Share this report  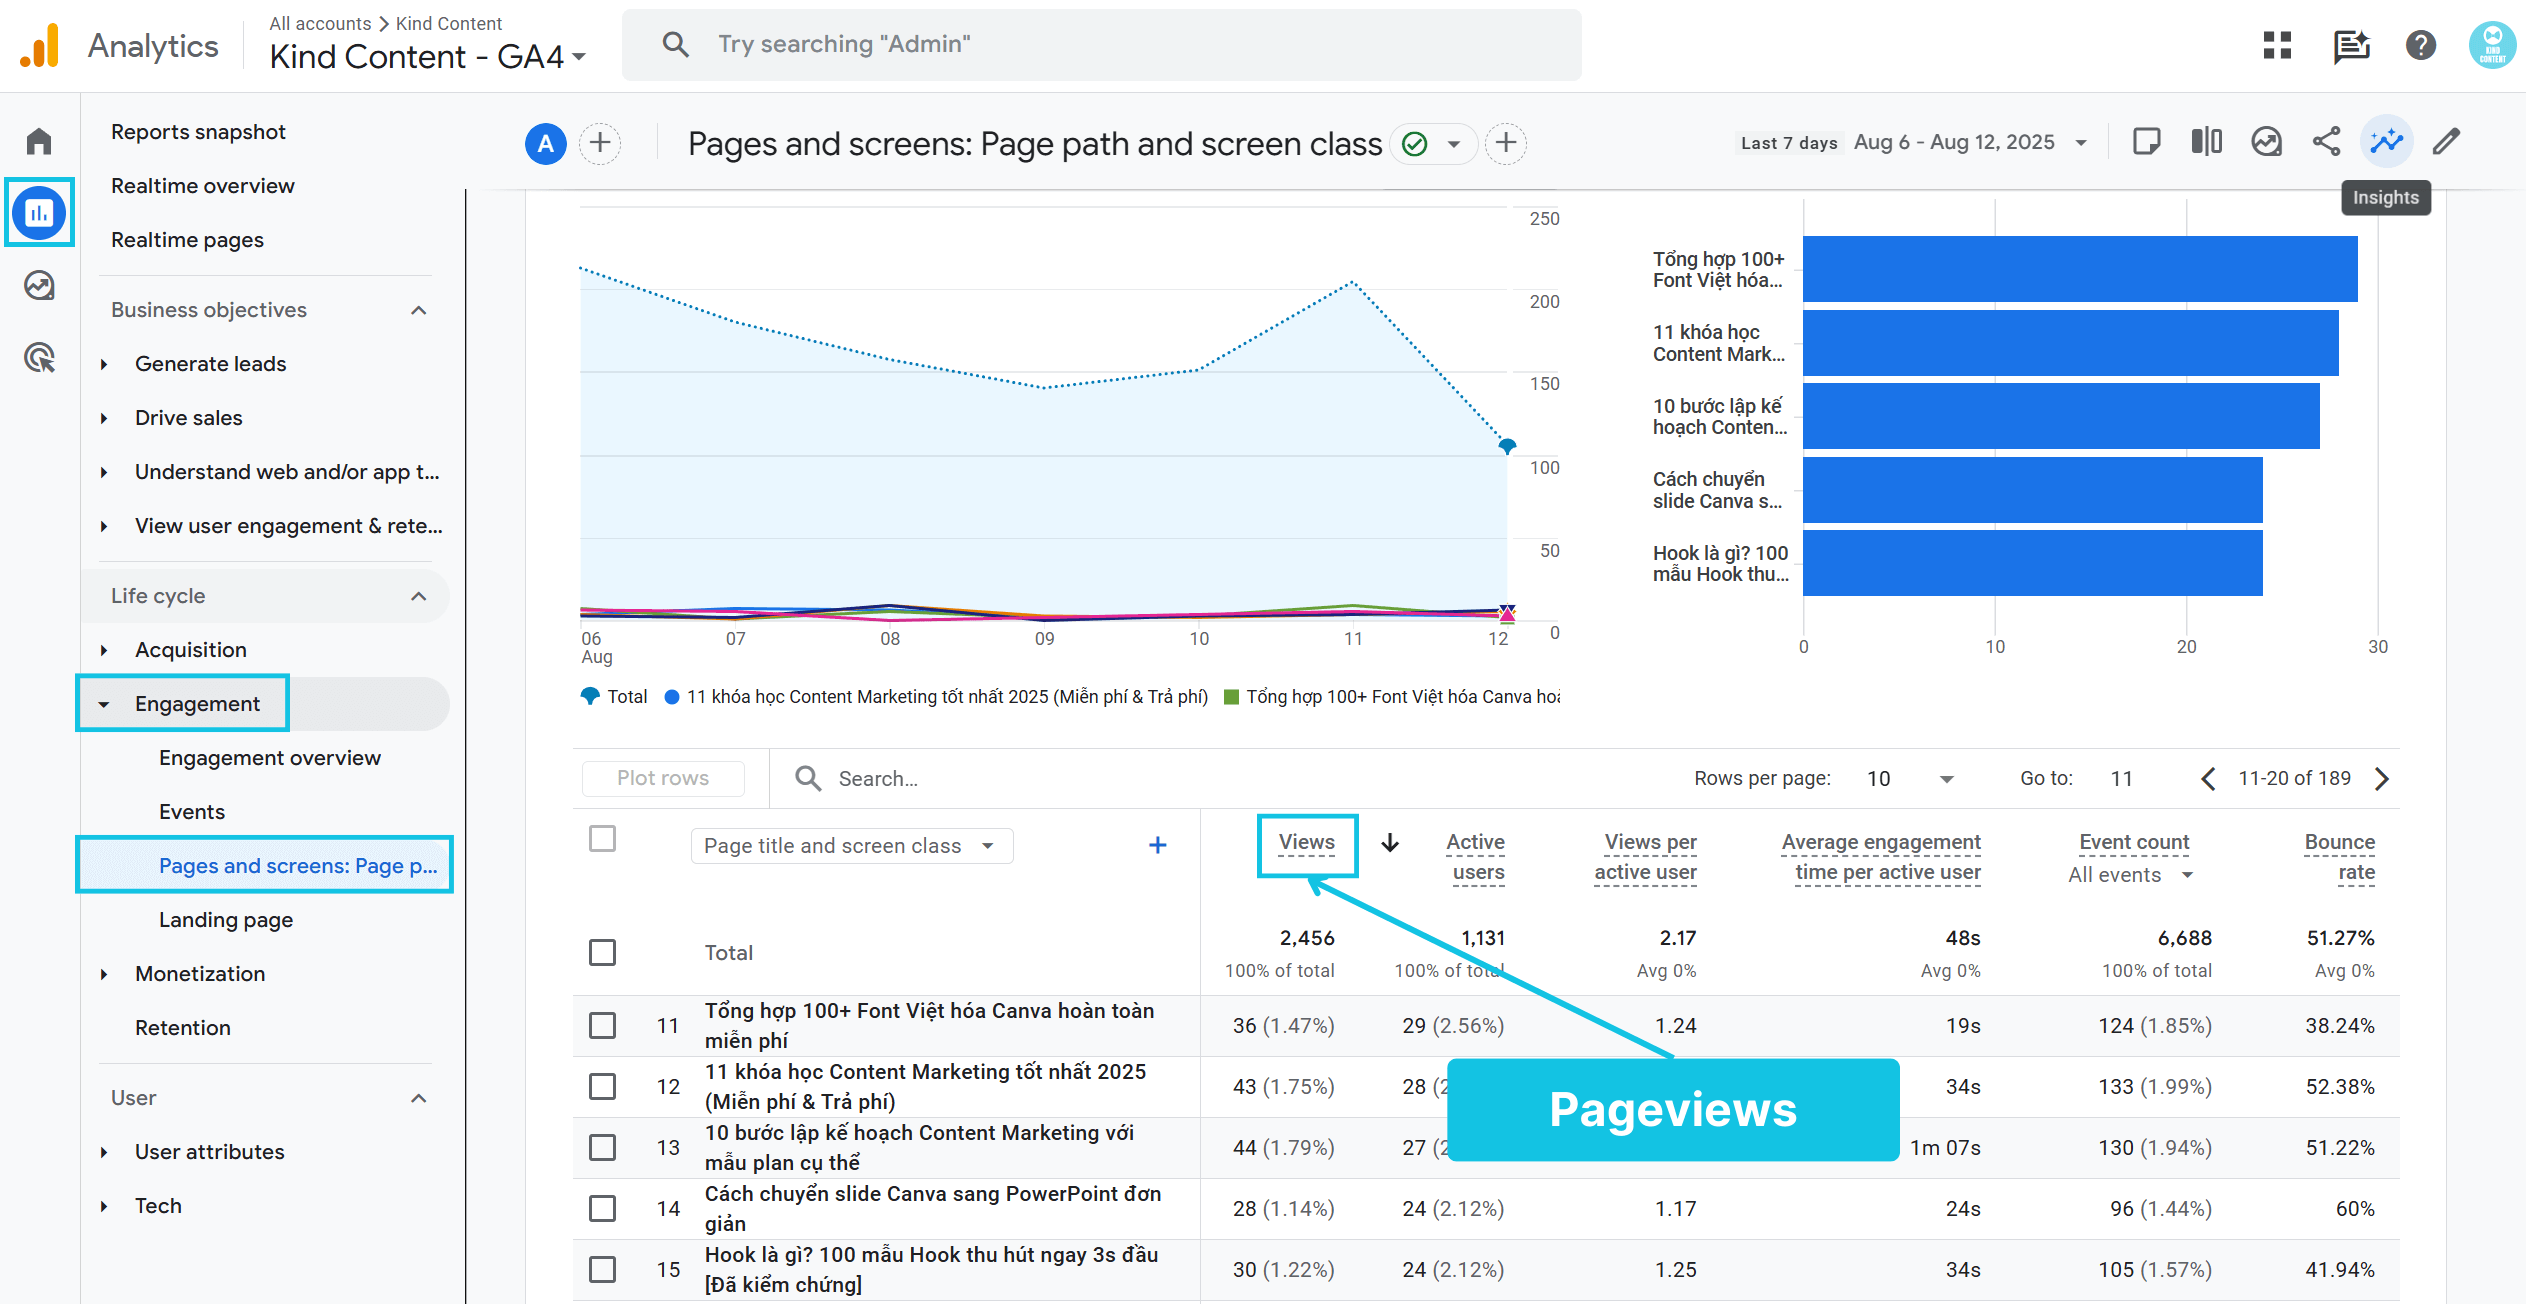pos(2327,142)
